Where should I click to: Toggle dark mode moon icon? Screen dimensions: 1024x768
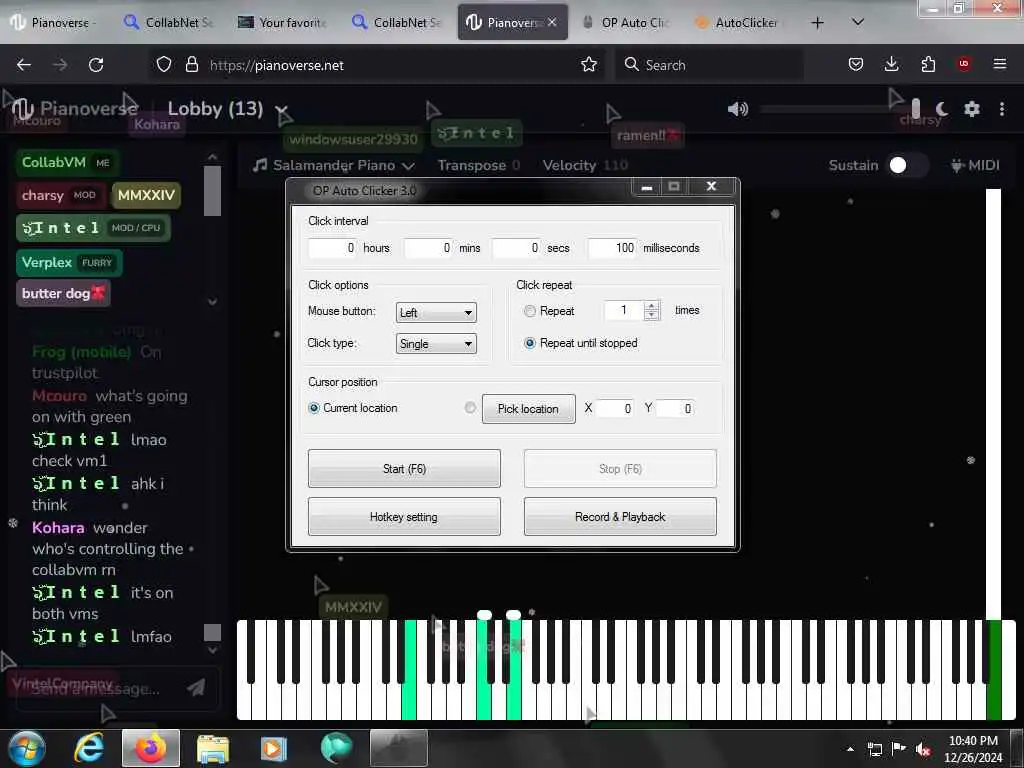tap(942, 109)
